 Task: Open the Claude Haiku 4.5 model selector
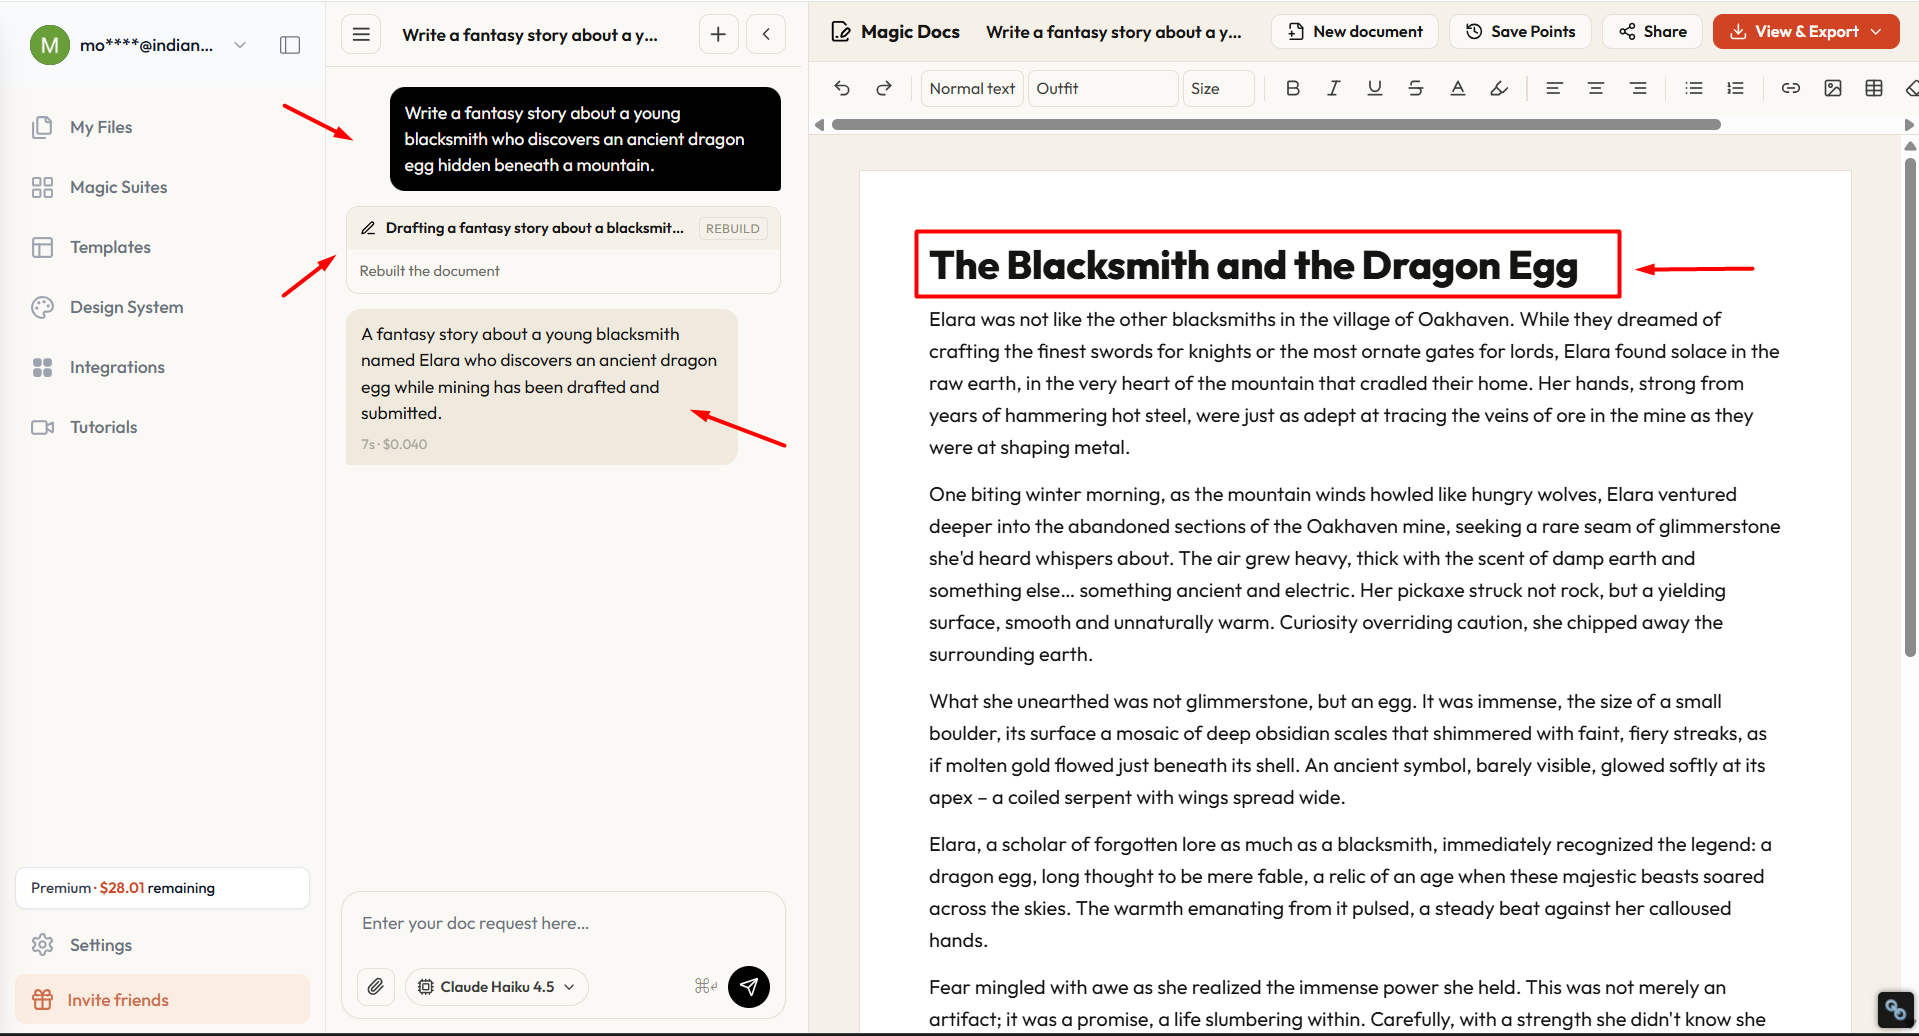(497, 987)
